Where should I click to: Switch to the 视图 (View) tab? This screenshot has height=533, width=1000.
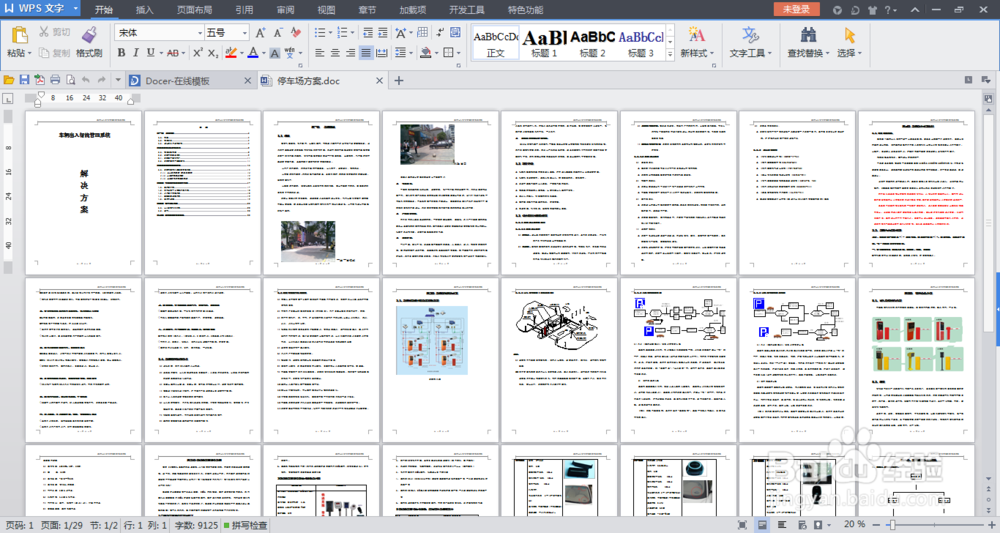(327, 10)
